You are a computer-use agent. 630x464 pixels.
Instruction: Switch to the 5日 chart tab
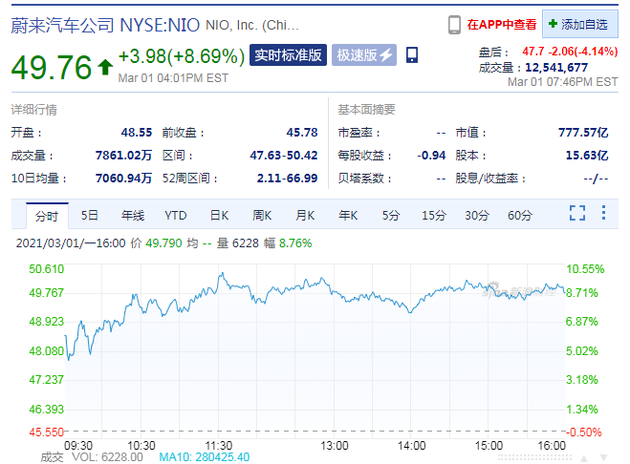(89, 215)
